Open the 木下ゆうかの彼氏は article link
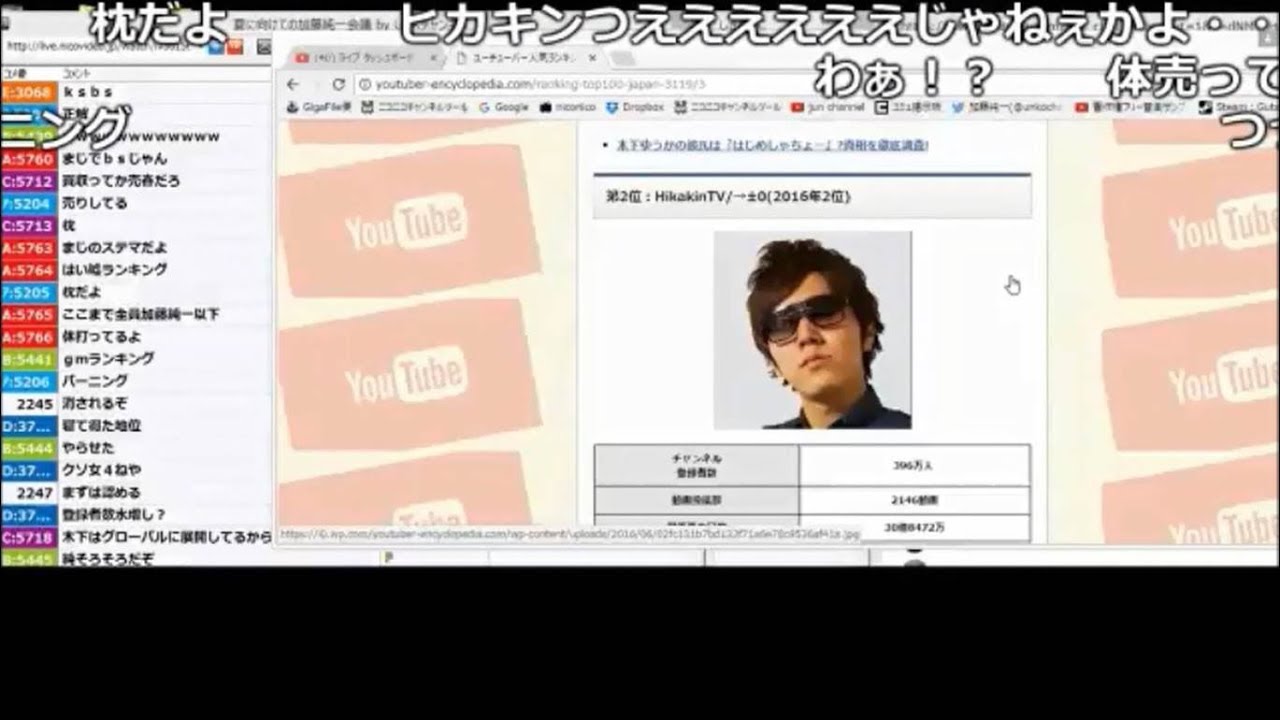Viewport: 1280px width, 720px height. click(x=772, y=145)
